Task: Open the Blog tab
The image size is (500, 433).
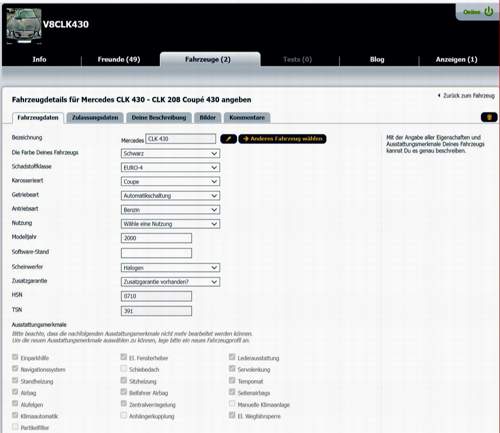Action: click(x=377, y=59)
